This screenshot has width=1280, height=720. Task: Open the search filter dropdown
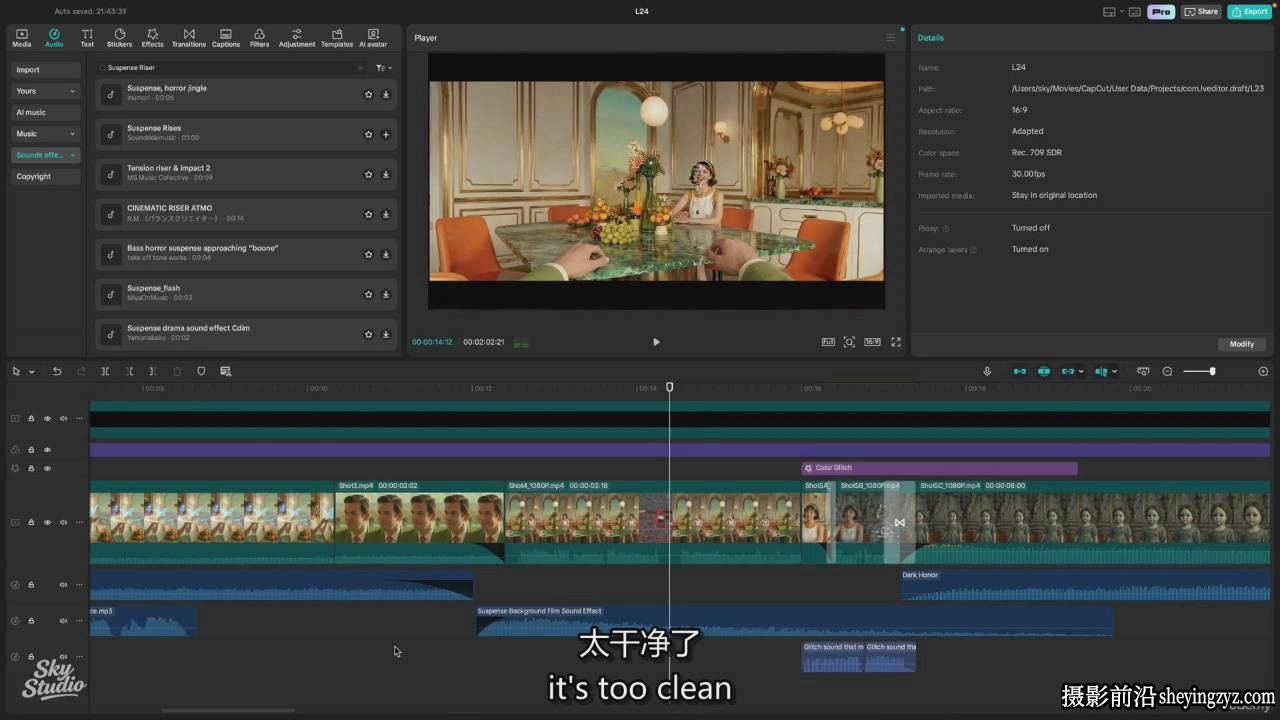point(383,68)
